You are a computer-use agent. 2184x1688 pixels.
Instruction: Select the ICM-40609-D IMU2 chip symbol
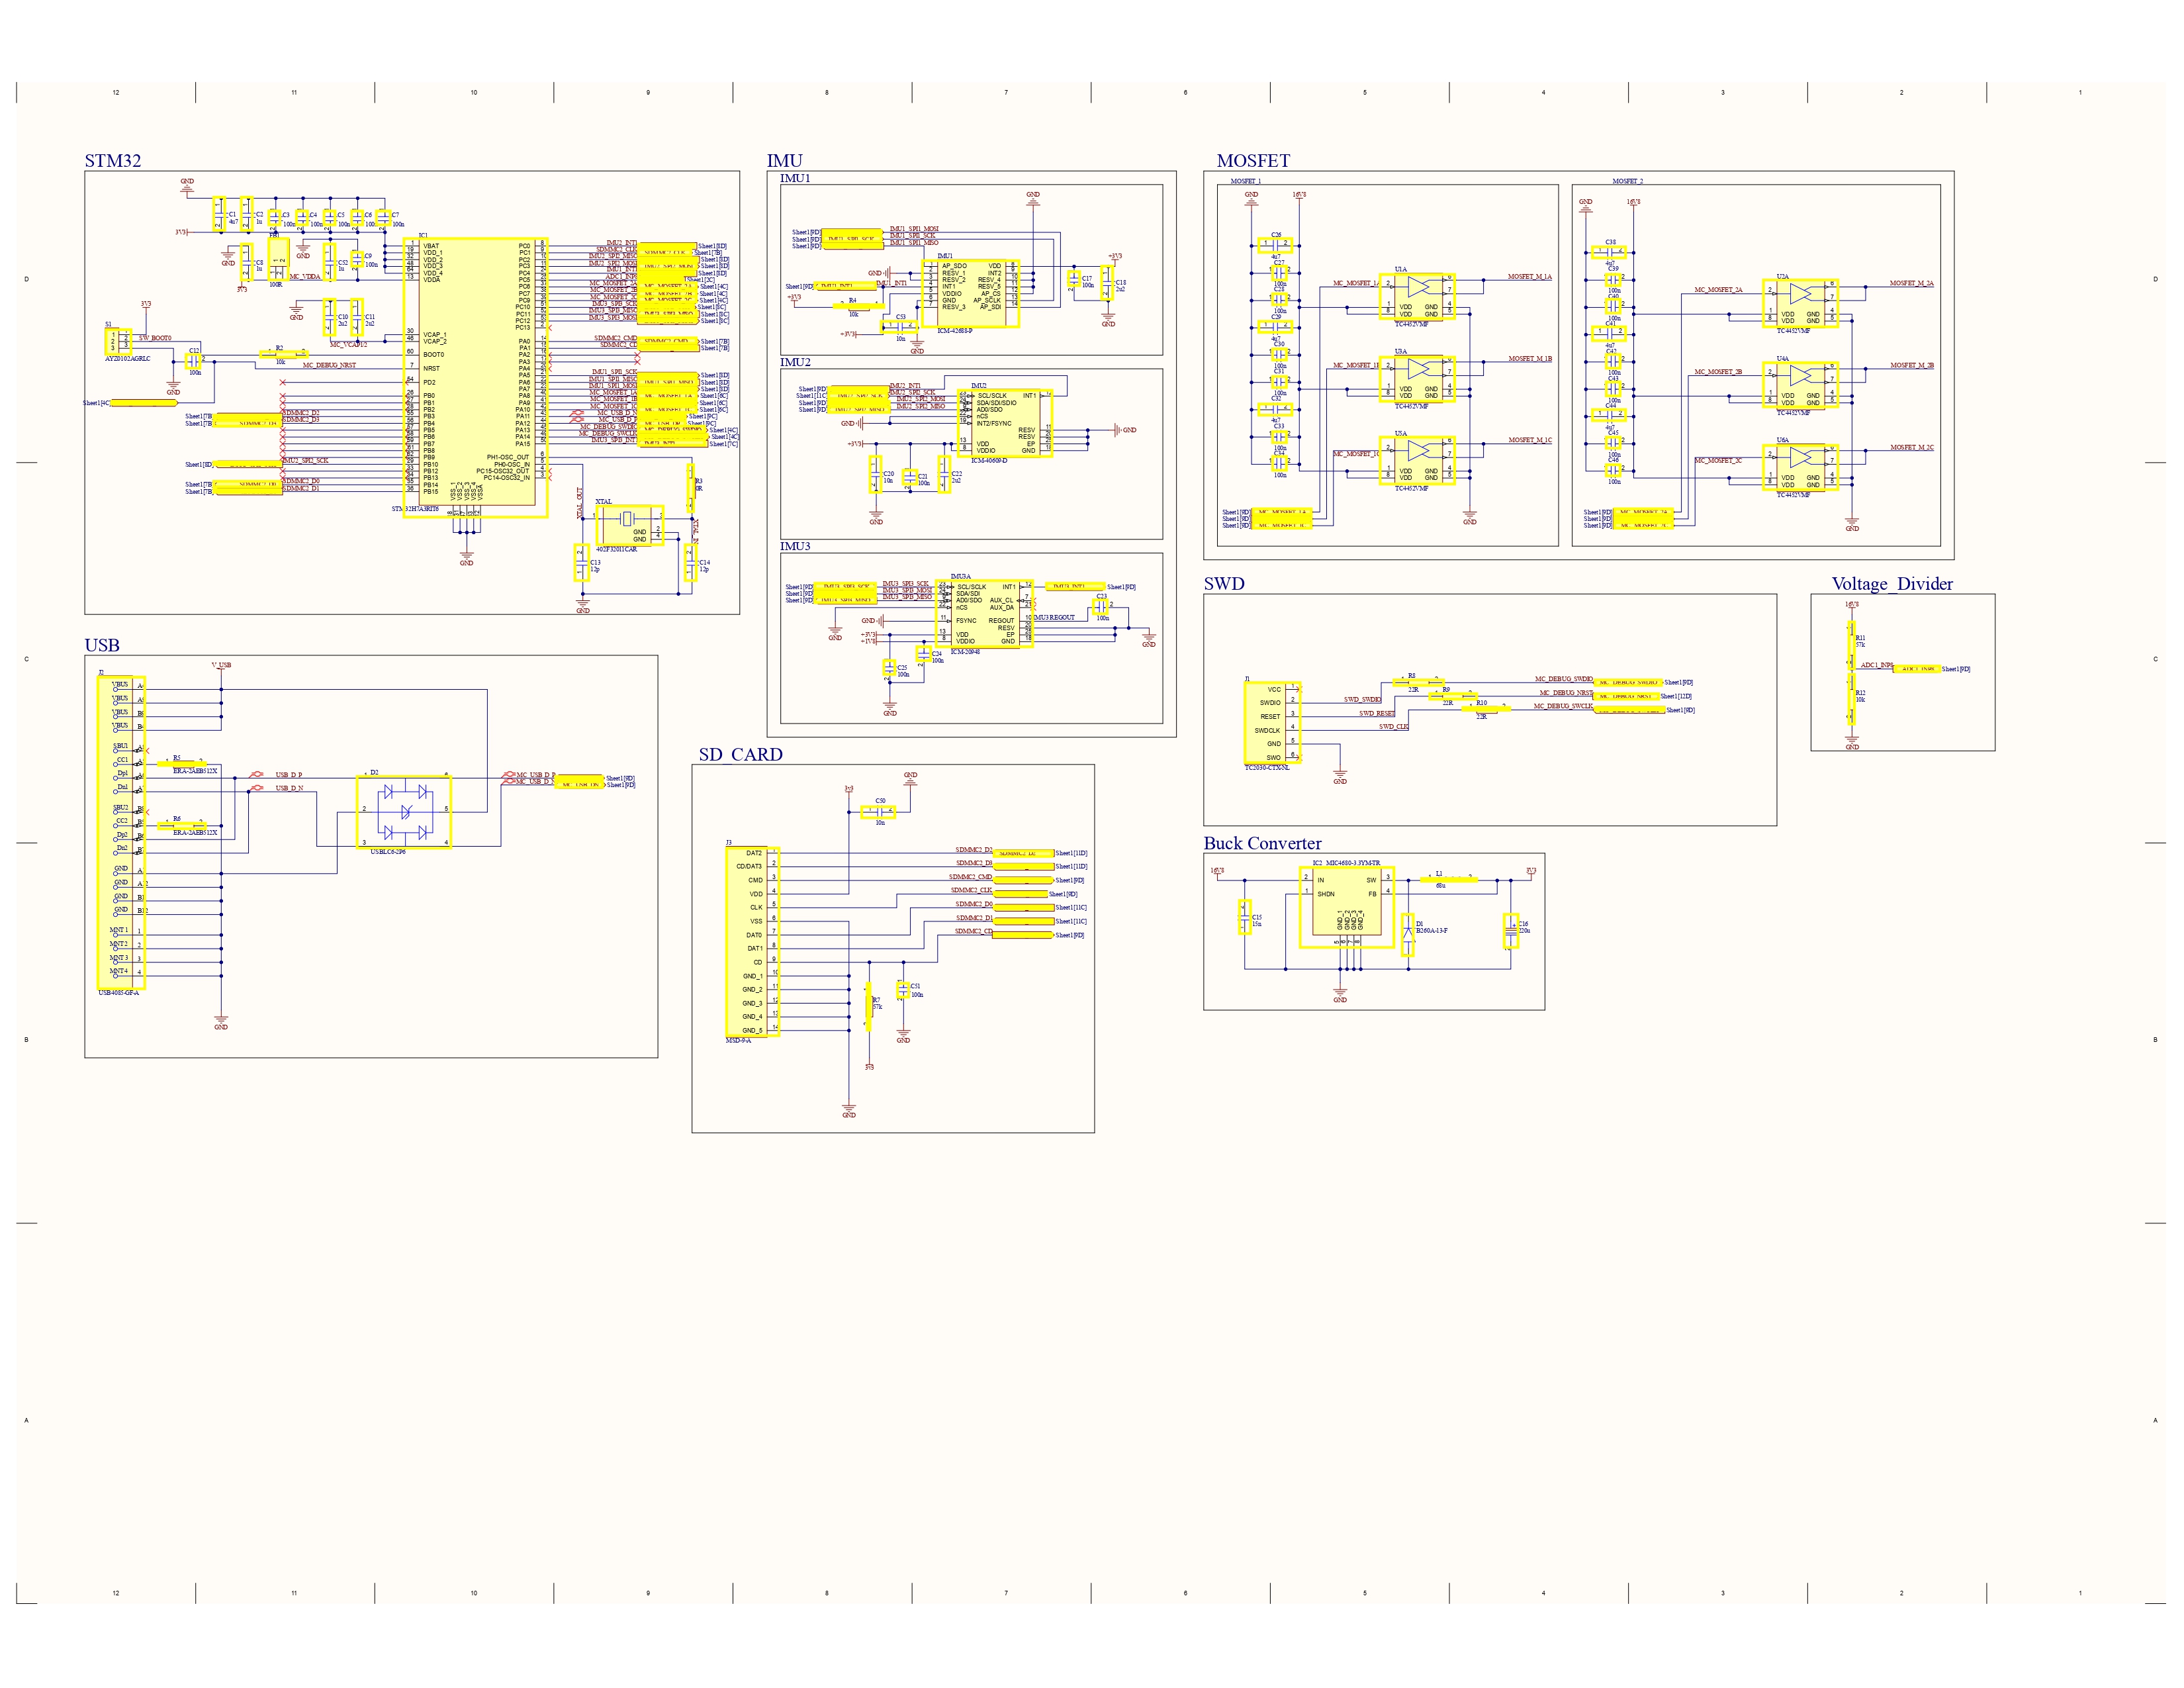[x=1005, y=422]
